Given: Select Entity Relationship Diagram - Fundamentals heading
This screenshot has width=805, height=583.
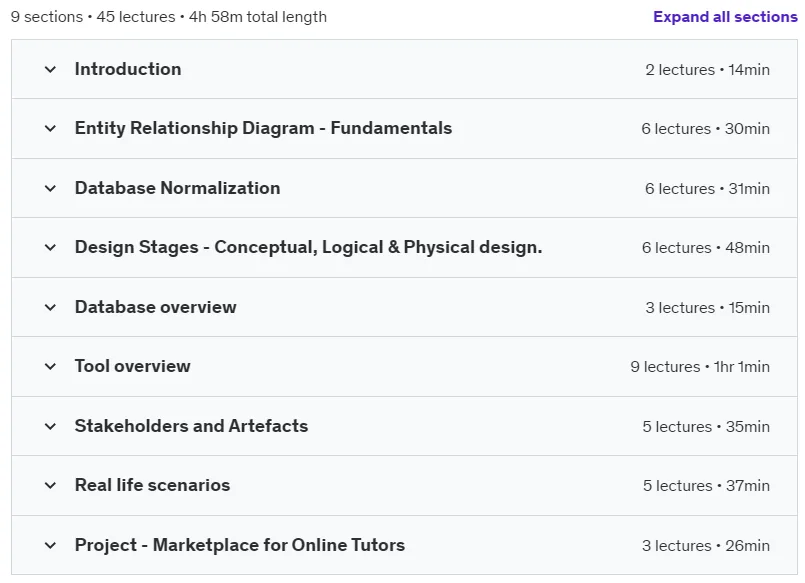Looking at the screenshot, I should click(x=263, y=128).
